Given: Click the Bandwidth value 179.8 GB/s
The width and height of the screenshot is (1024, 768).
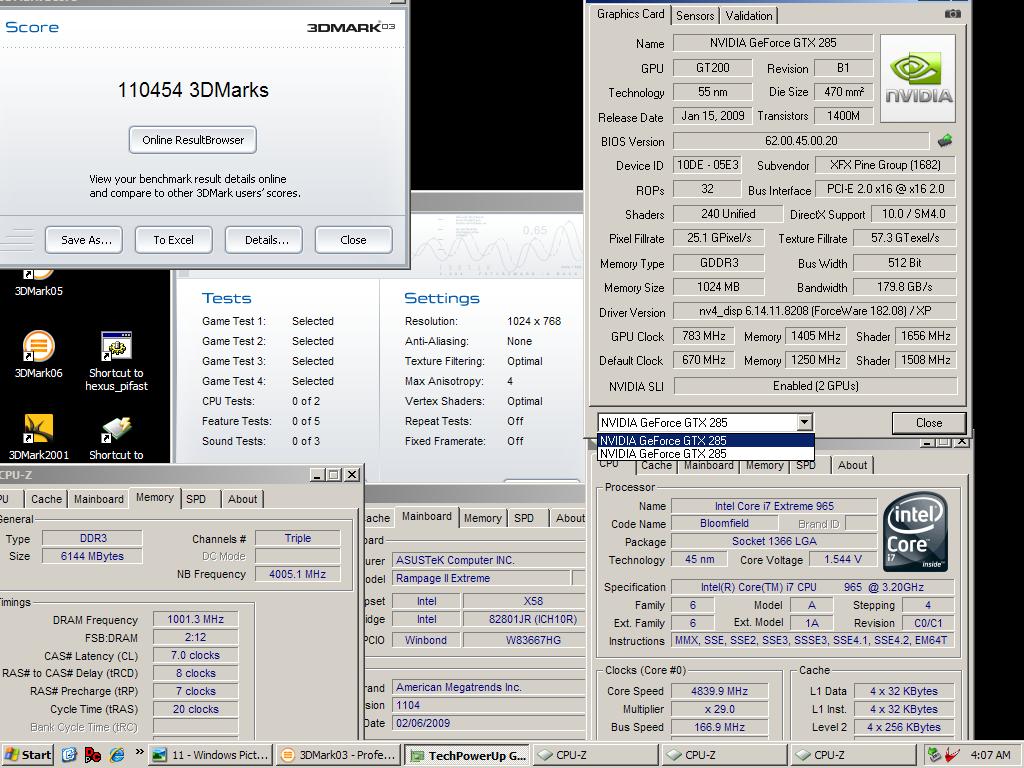Looking at the screenshot, I should [x=904, y=287].
